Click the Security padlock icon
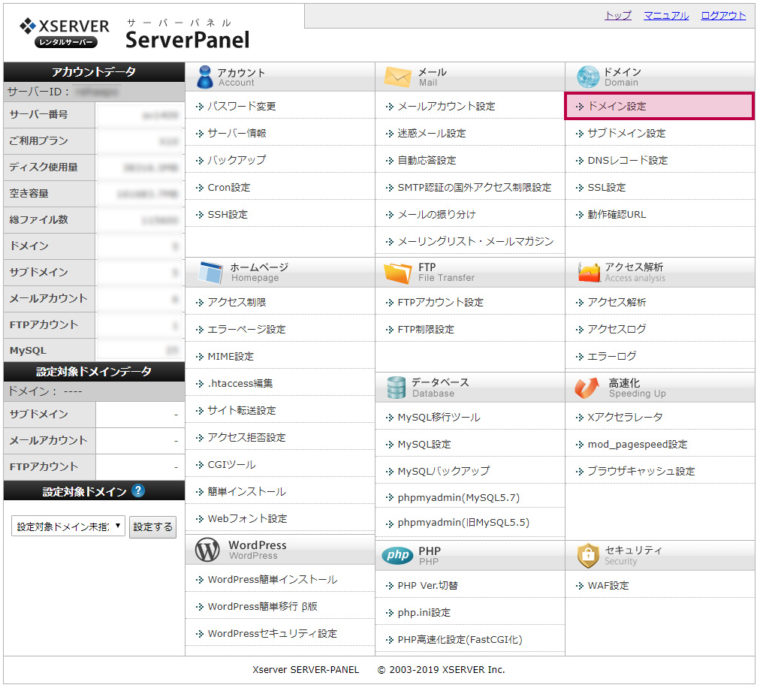 click(x=588, y=556)
